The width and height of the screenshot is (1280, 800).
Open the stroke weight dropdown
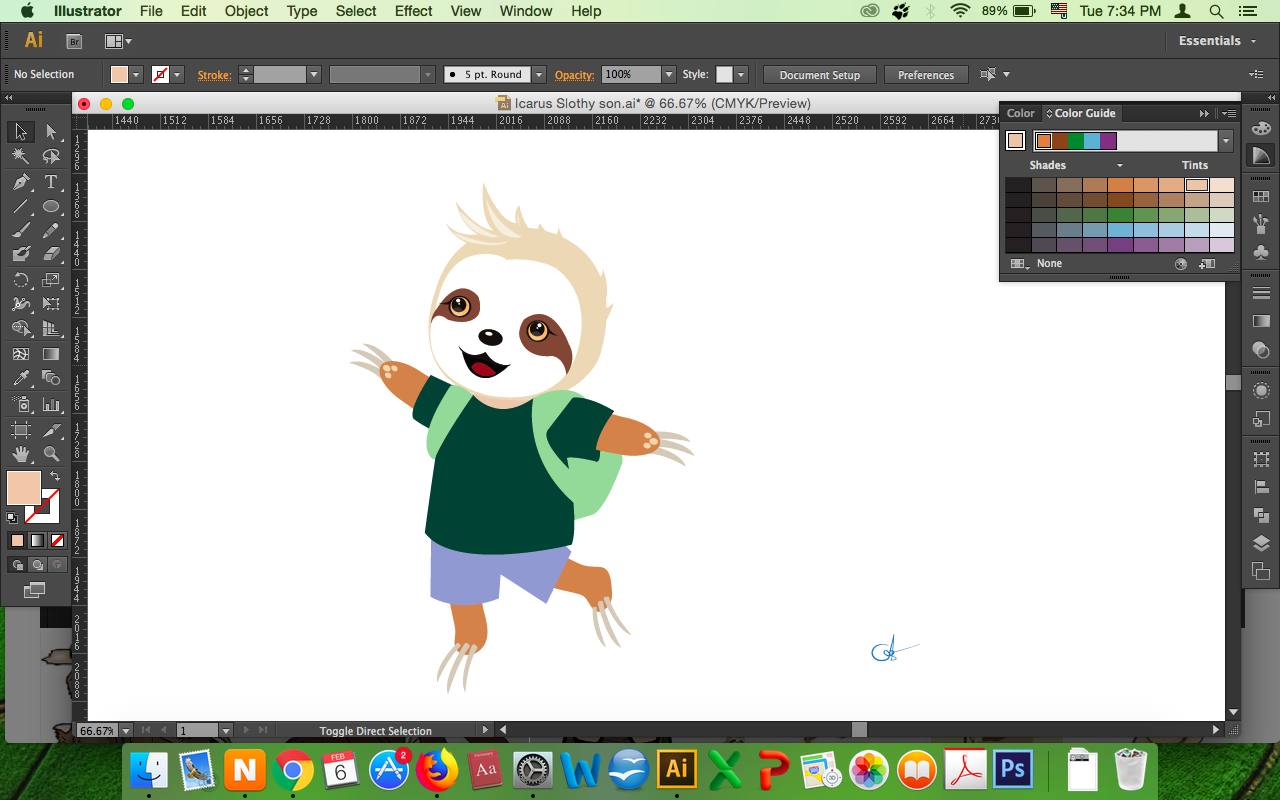[x=314, y=75]
